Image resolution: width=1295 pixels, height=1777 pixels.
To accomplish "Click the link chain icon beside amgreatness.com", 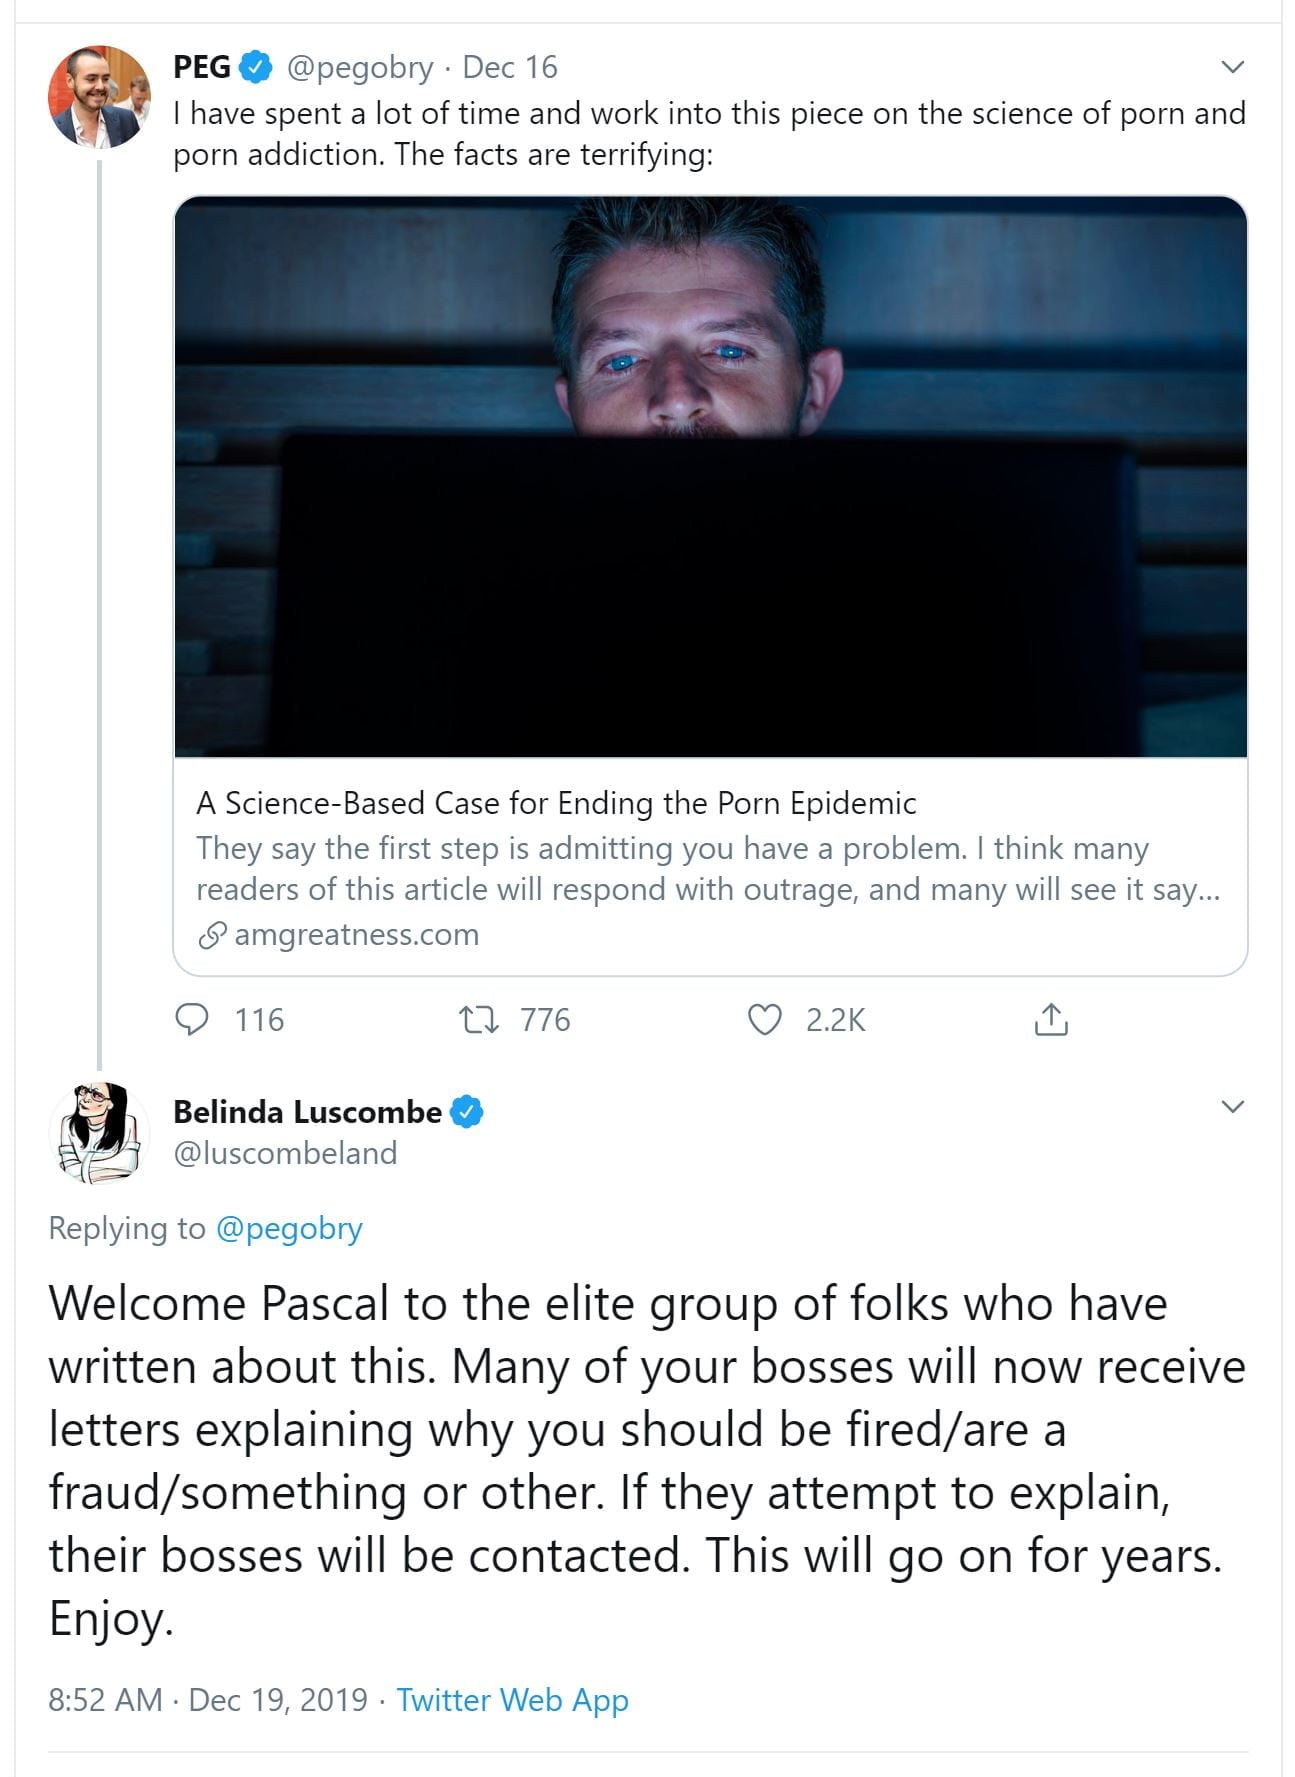I will coord(212,935).
